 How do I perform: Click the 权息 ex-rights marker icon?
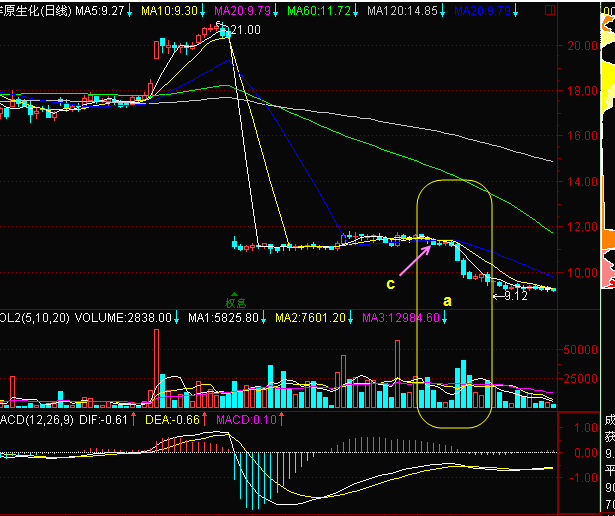(x=234, y=297)
